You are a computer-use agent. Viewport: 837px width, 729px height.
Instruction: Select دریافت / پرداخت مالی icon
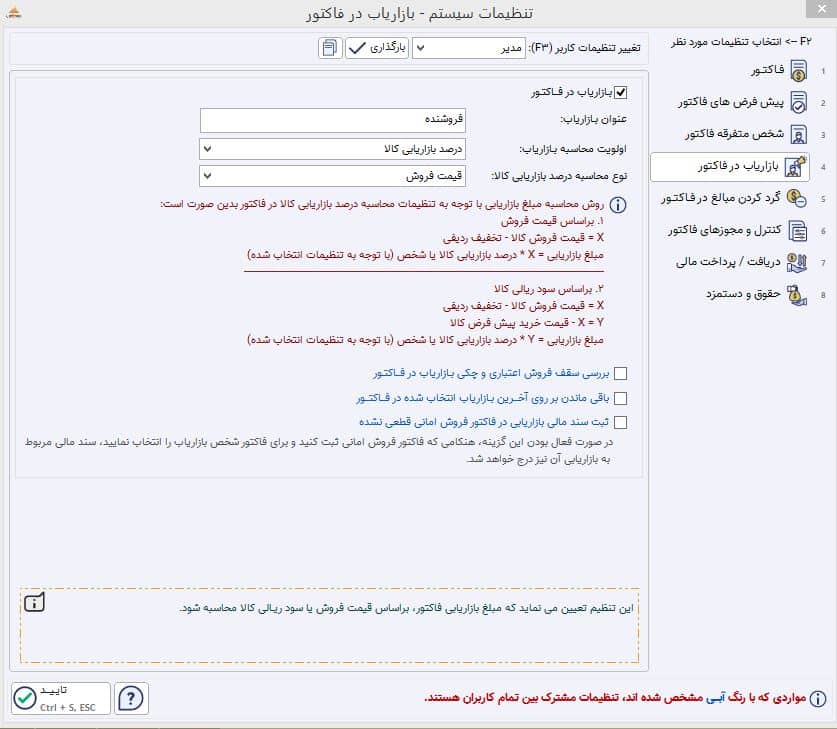click(x=797, y=263)
